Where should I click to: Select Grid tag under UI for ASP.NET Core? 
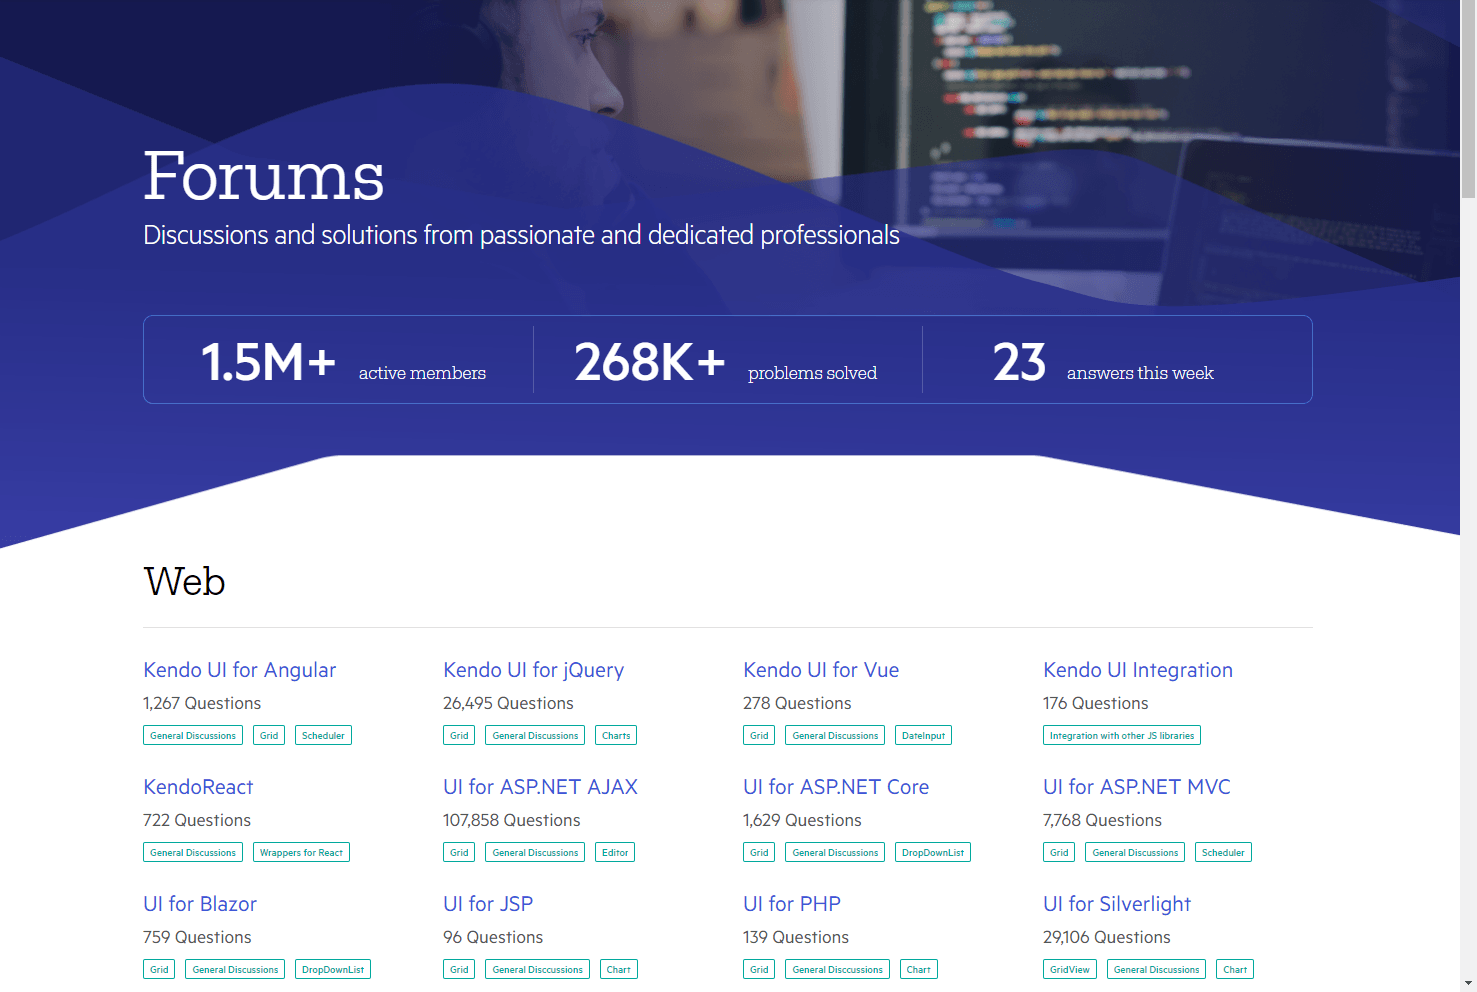tap(759, 852)
